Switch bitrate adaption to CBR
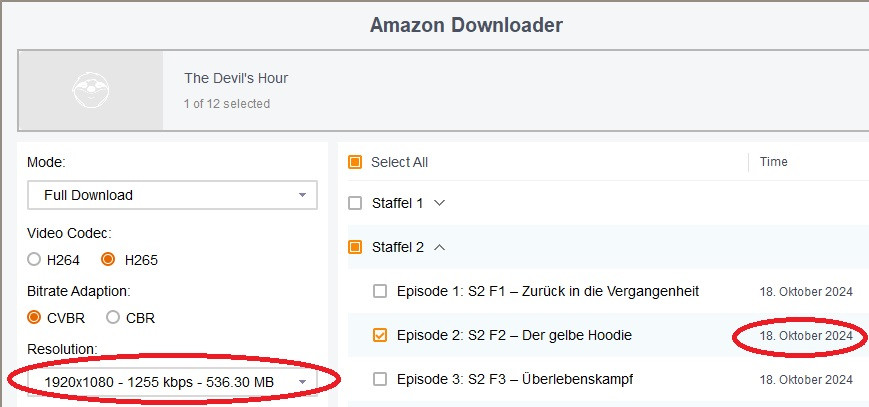 113,318
